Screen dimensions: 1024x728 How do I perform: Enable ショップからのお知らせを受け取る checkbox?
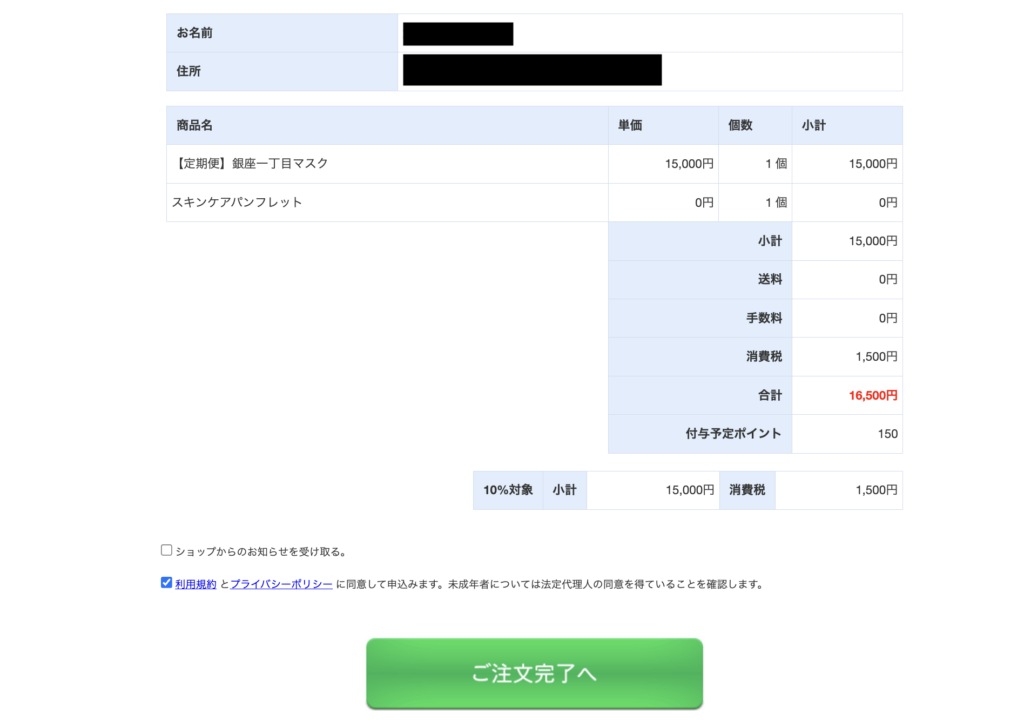167,550
